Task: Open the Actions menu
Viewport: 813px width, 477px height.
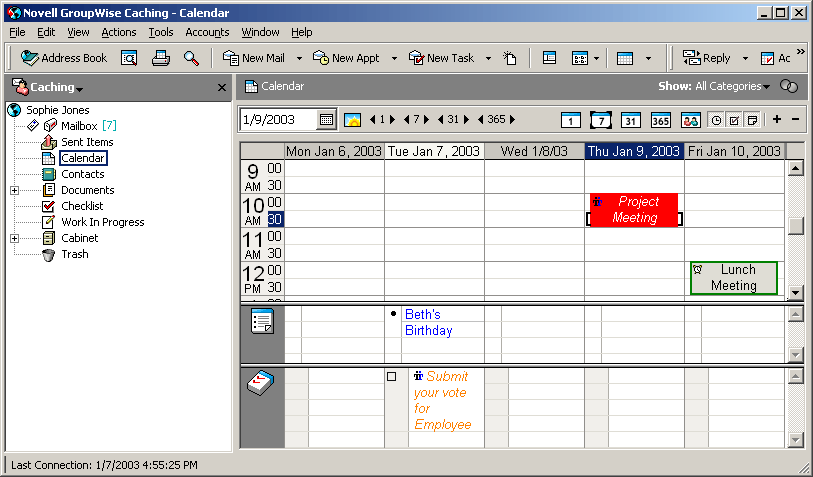Action: point(119,32)
